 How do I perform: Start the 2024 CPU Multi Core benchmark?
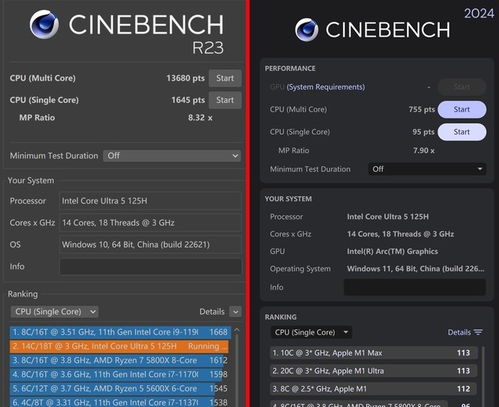462,109
